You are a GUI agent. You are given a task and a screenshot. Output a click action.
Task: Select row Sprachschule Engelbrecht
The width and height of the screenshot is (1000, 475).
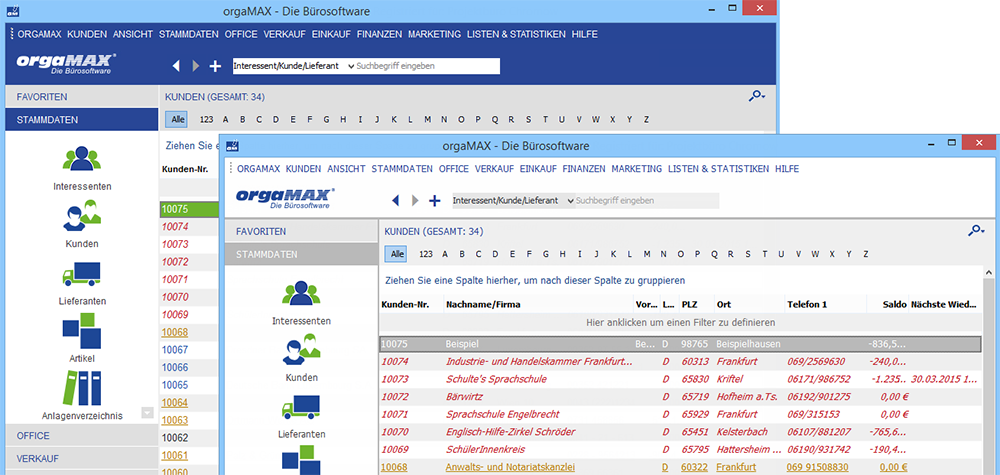point(680,414)
